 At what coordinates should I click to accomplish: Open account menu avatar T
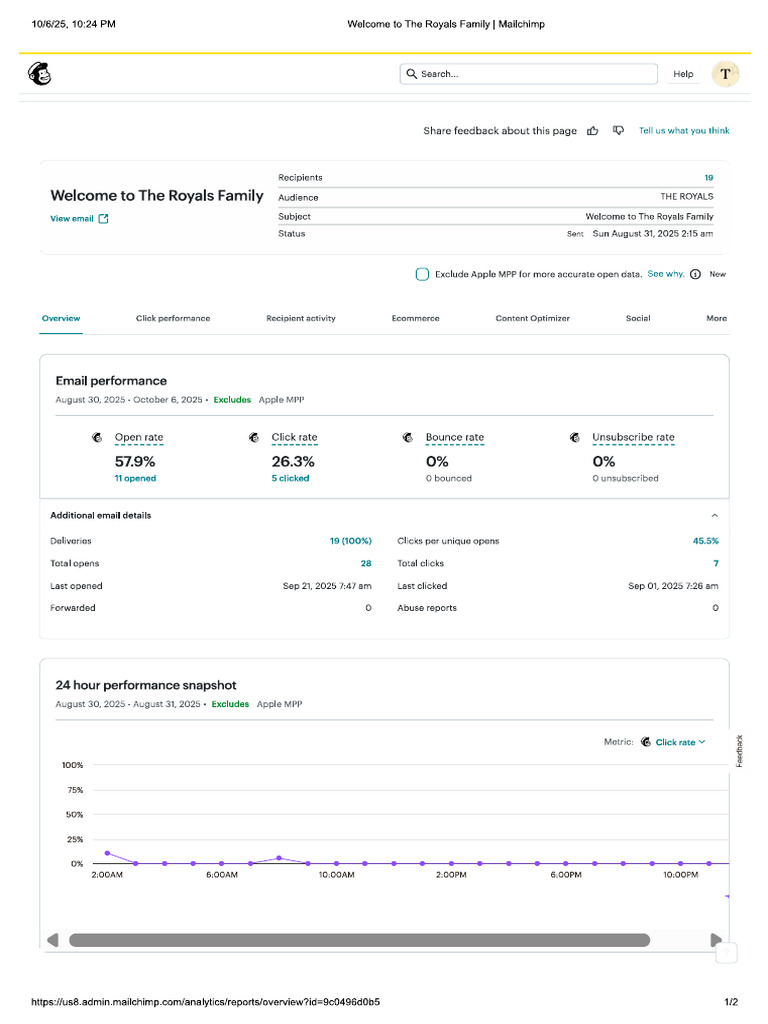click(725, 74)
